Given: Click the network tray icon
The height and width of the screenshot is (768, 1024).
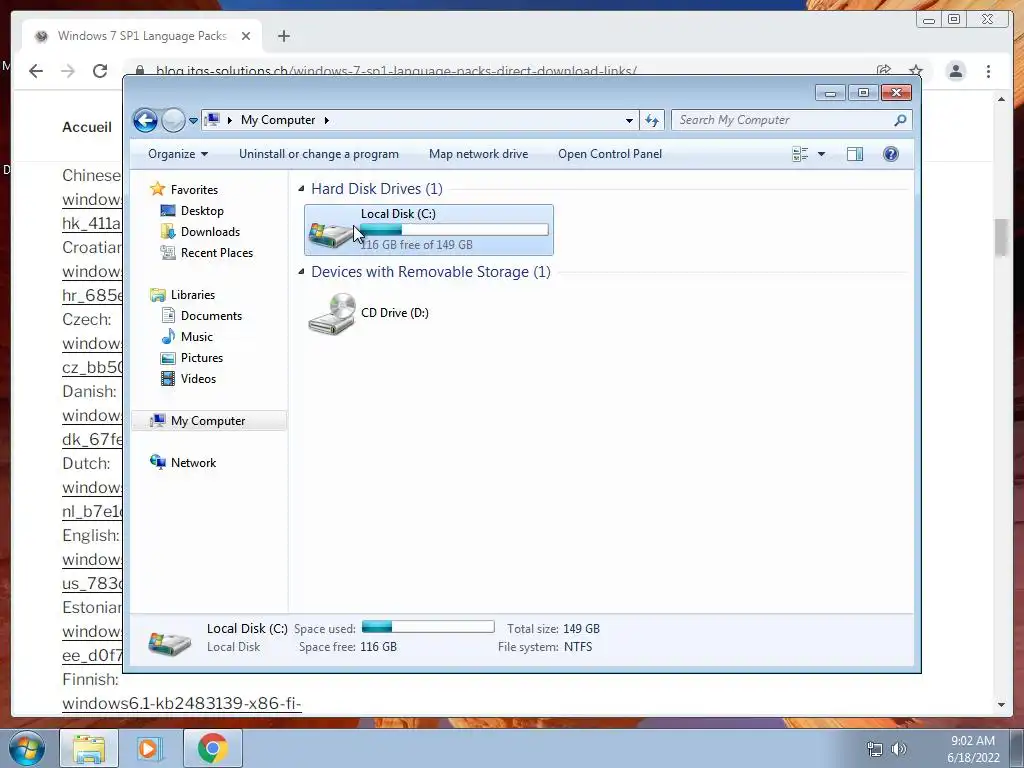Looking at the screenshot, I should (x=875, y=749).
